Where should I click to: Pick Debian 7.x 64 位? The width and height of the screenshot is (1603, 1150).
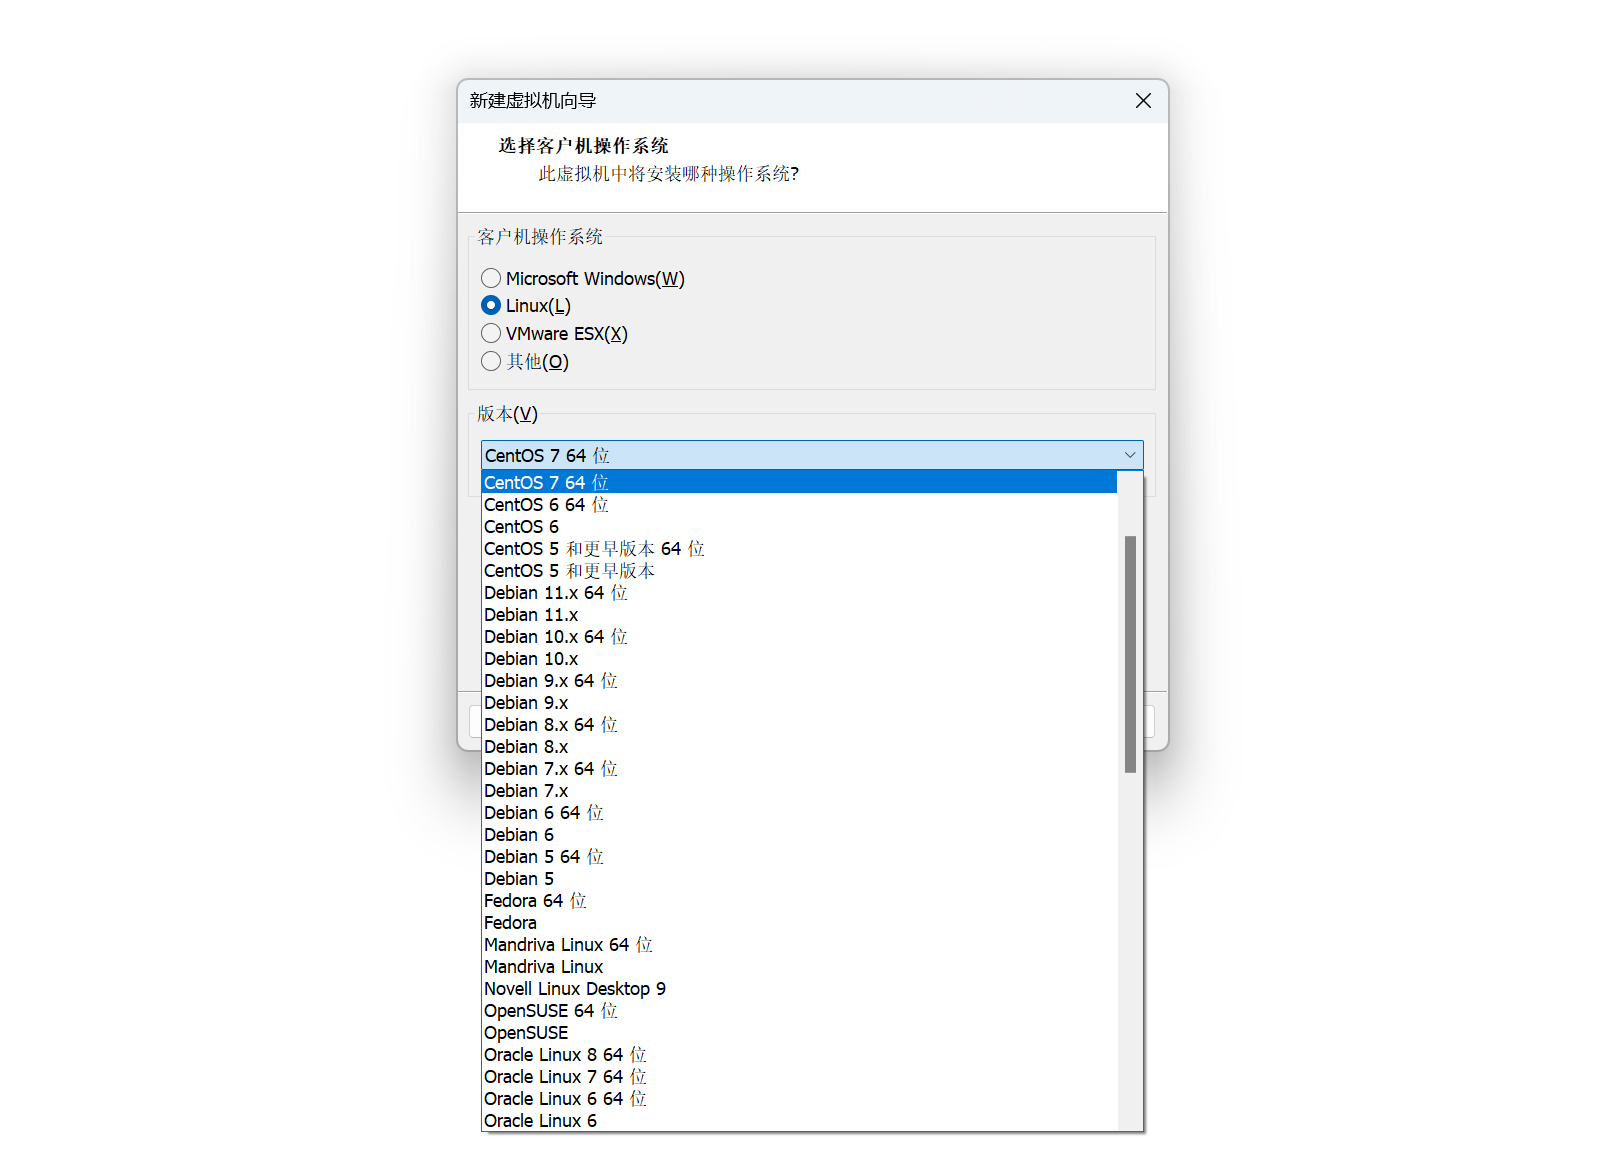(799, 768)
